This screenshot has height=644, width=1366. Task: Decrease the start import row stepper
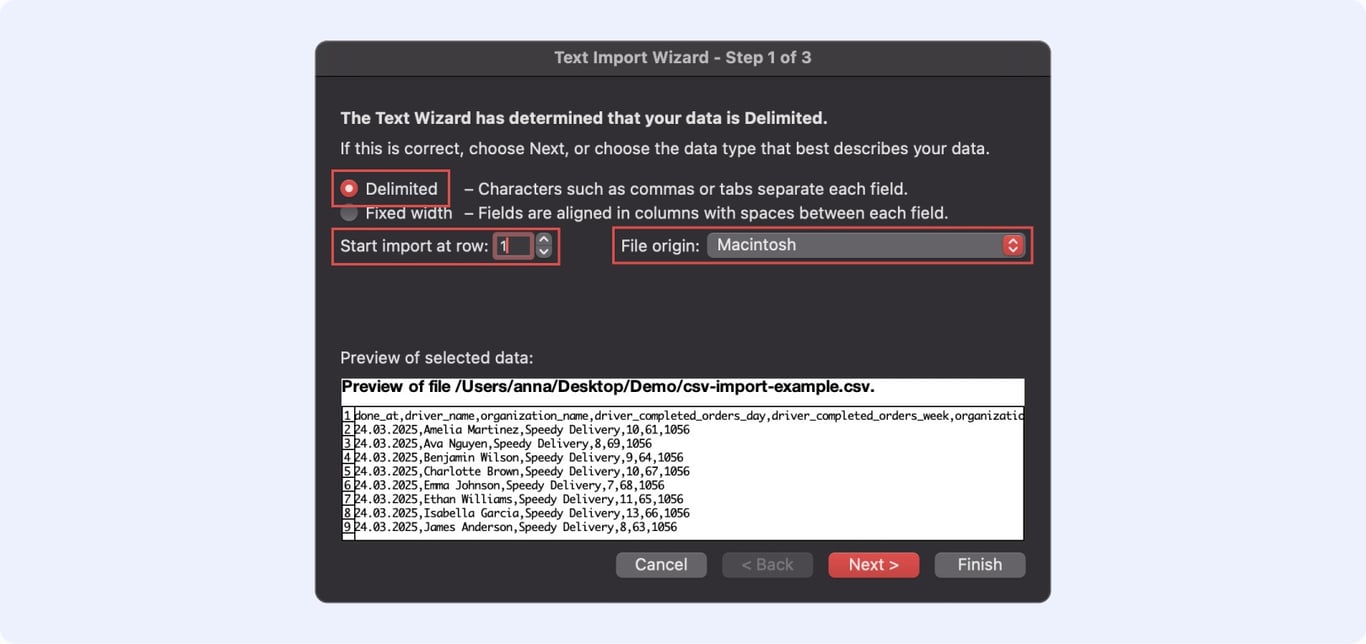tap(543, 251)
